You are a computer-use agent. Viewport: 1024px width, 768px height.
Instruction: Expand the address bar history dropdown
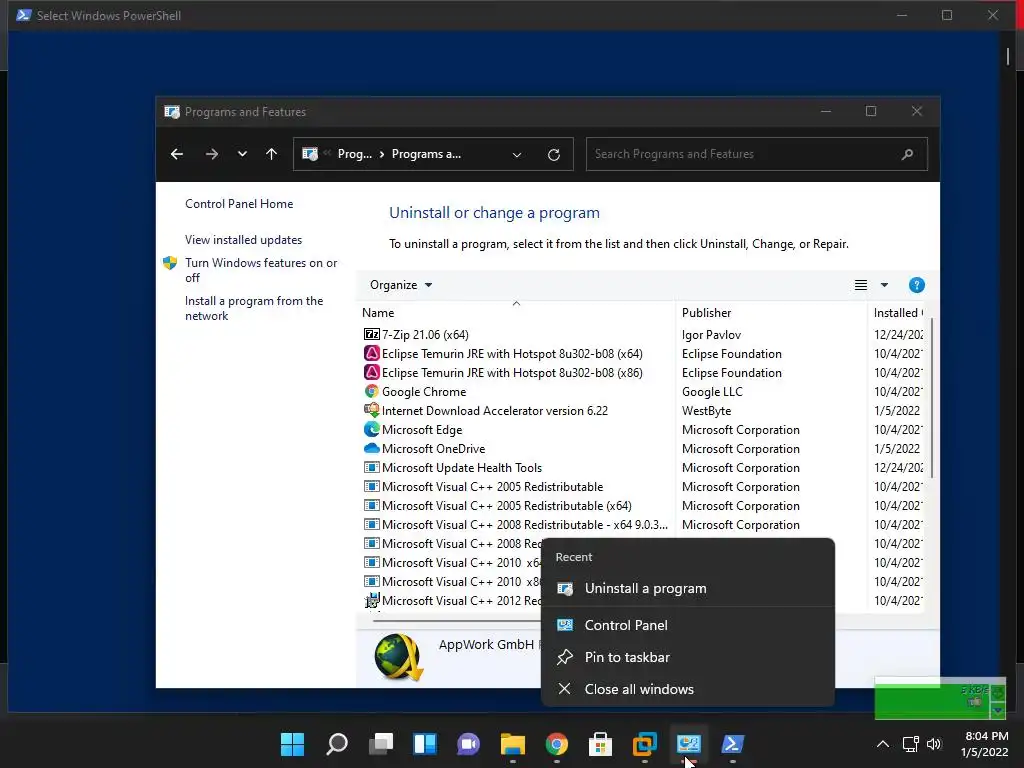click(x=517, y=155)
